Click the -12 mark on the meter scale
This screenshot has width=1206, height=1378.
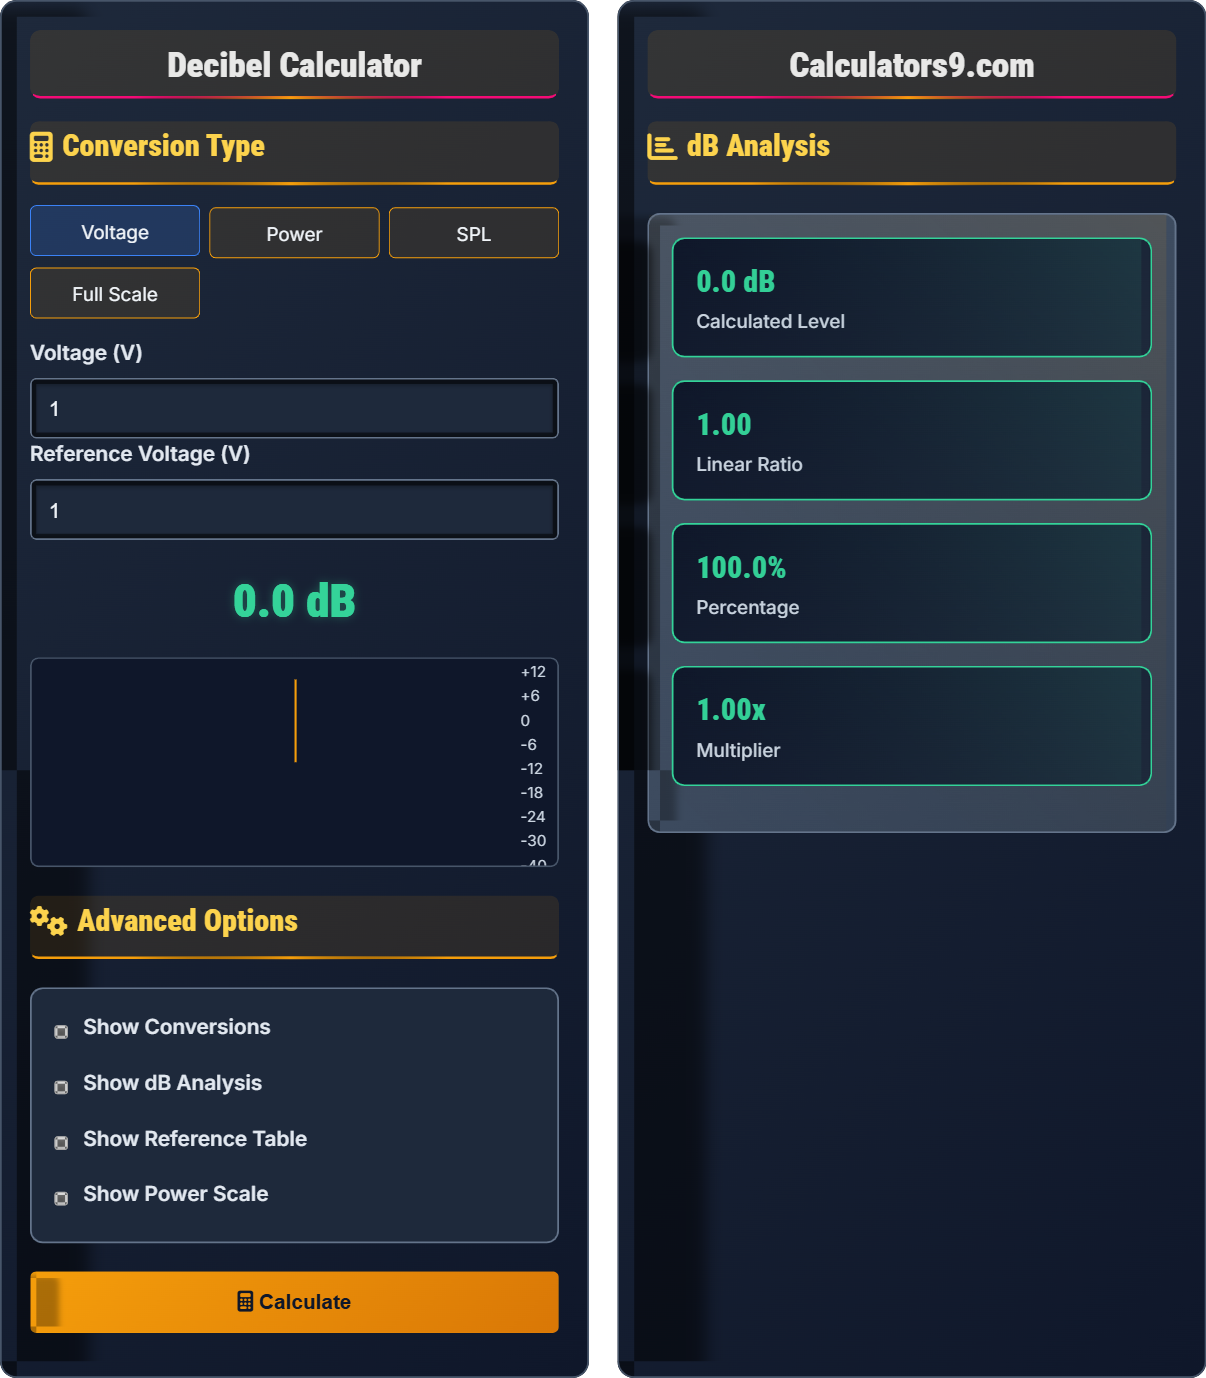click(532, 769)
